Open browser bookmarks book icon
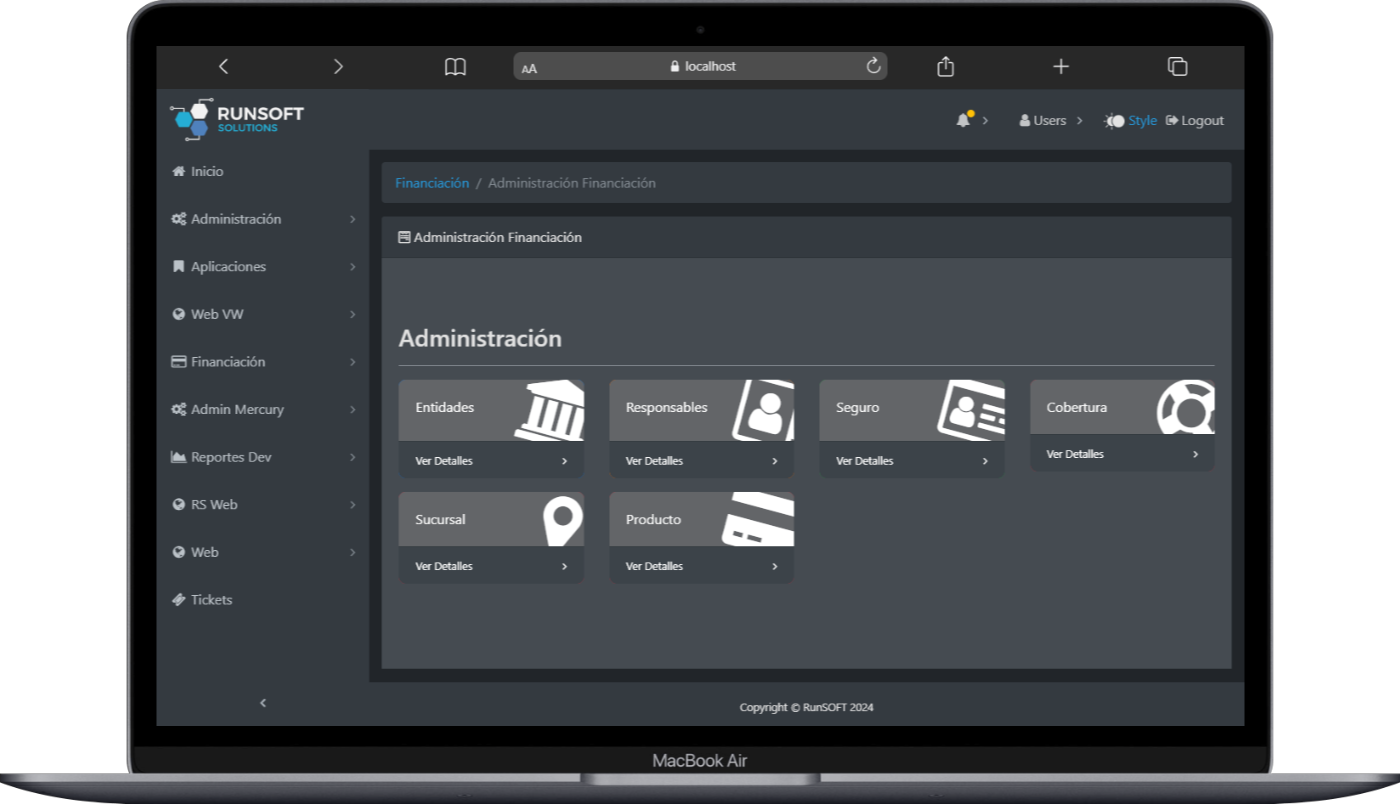1400x804 pixels. click(455, 66)
